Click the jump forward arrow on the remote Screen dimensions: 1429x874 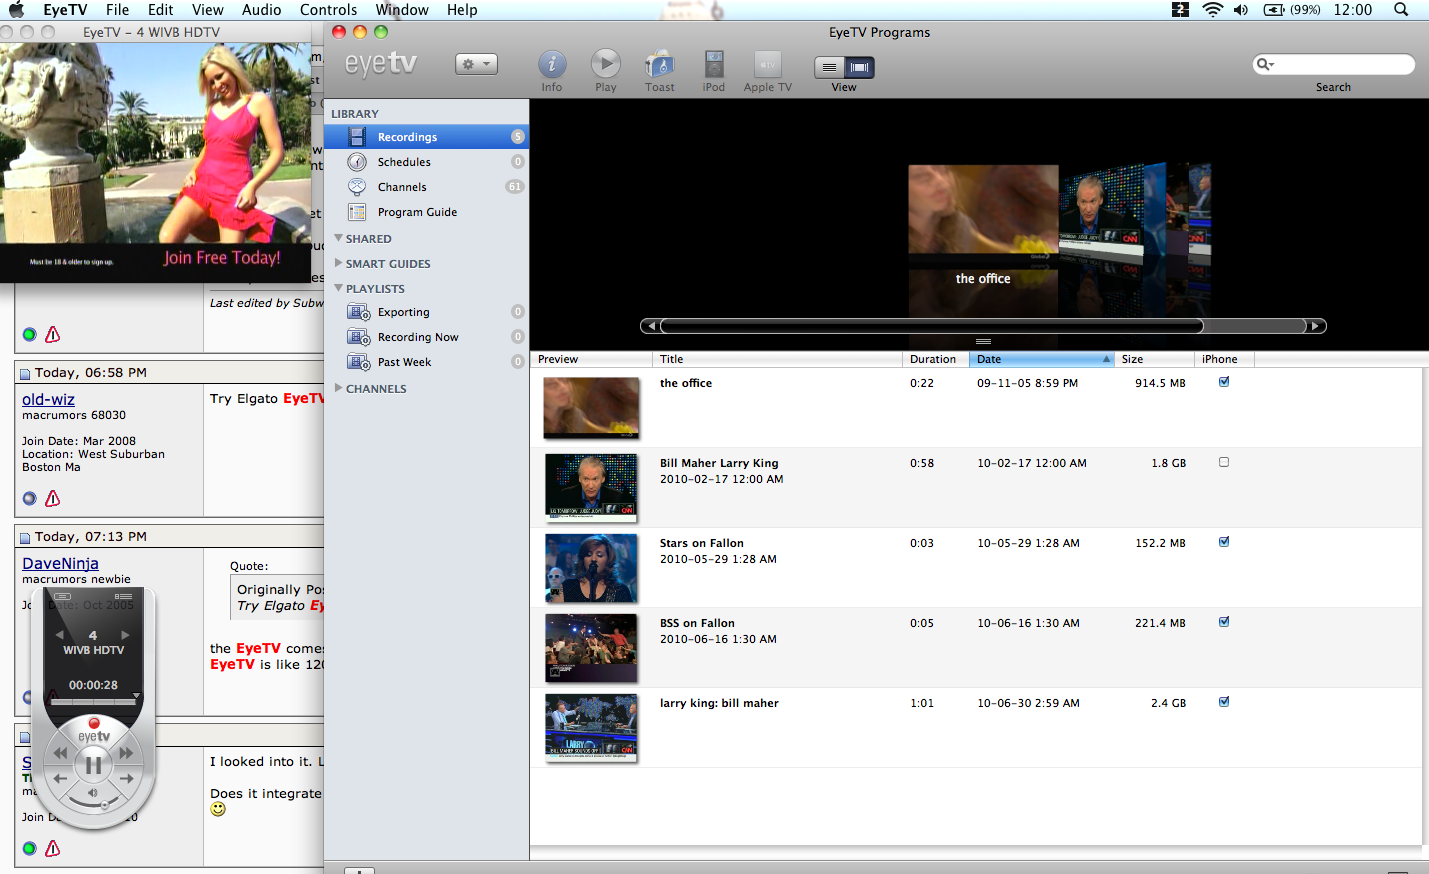click(127, 778)
